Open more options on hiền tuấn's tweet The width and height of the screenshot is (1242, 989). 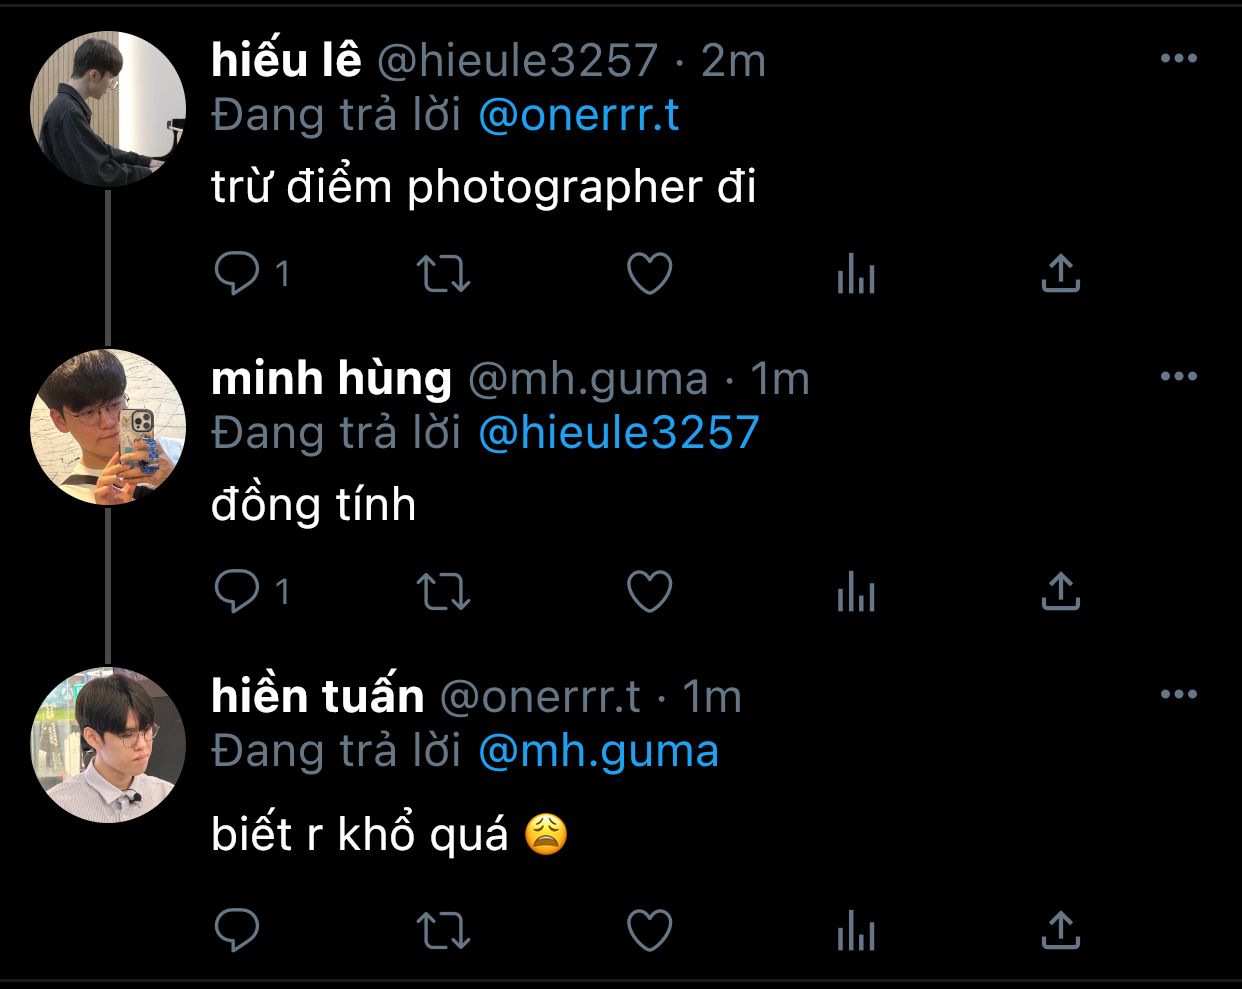(1178, 694)
